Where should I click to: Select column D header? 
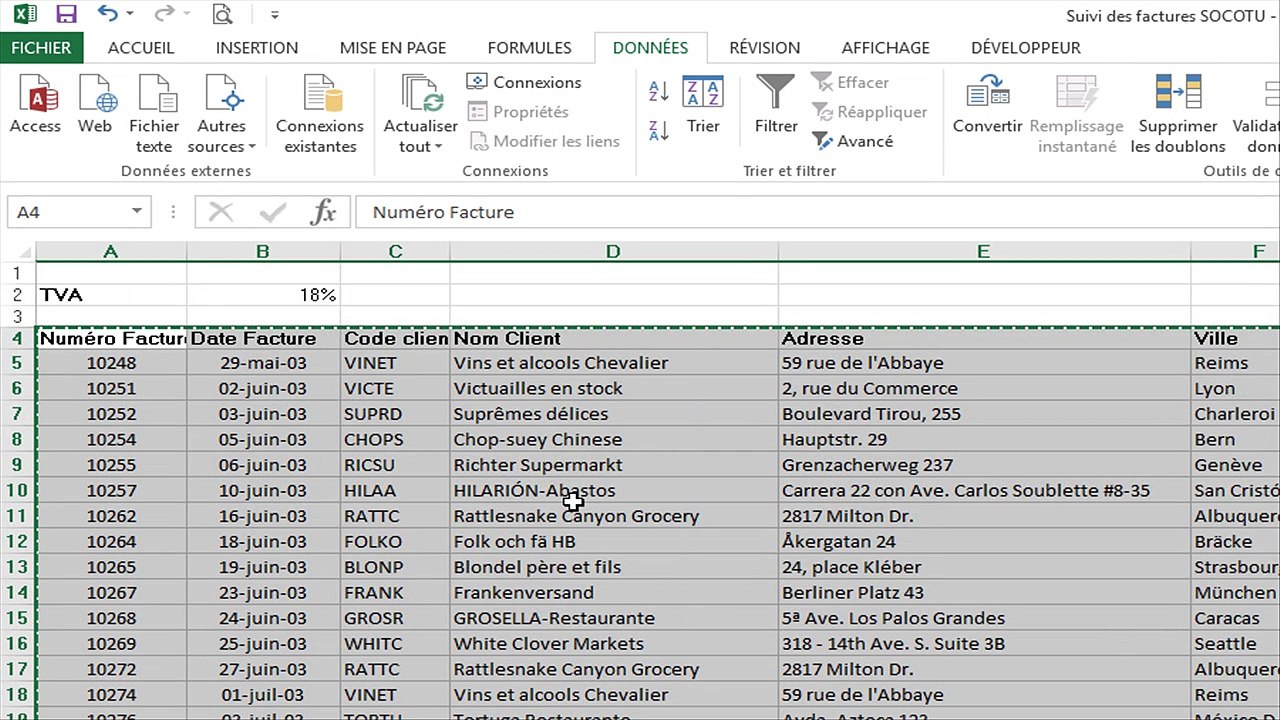click(613, 252)
